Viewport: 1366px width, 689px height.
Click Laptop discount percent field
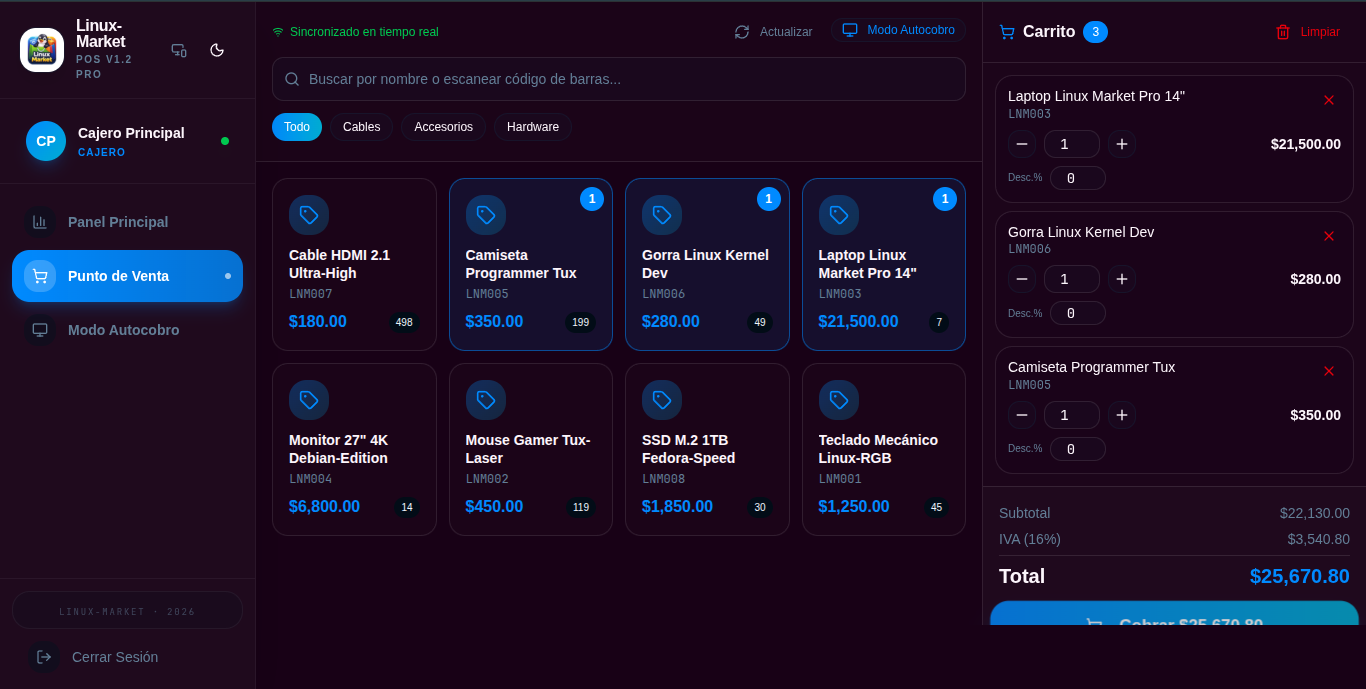[x=1078, y=178]
